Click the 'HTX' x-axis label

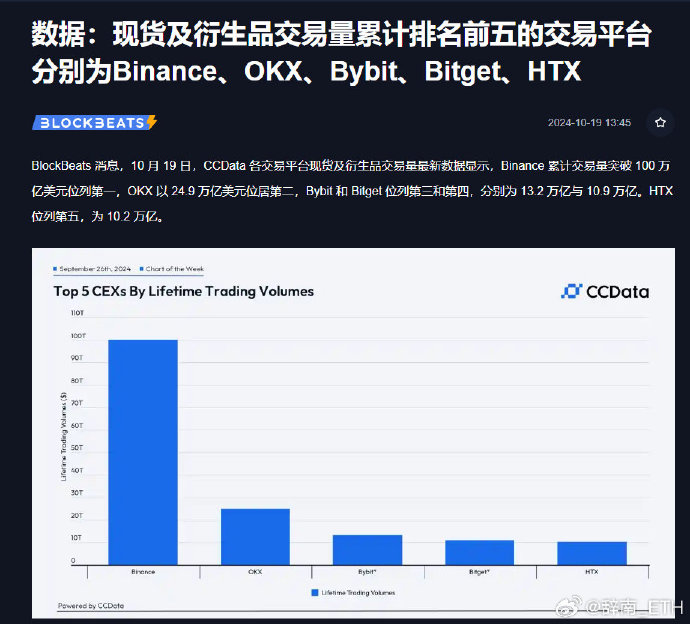[x=592, y=572]
